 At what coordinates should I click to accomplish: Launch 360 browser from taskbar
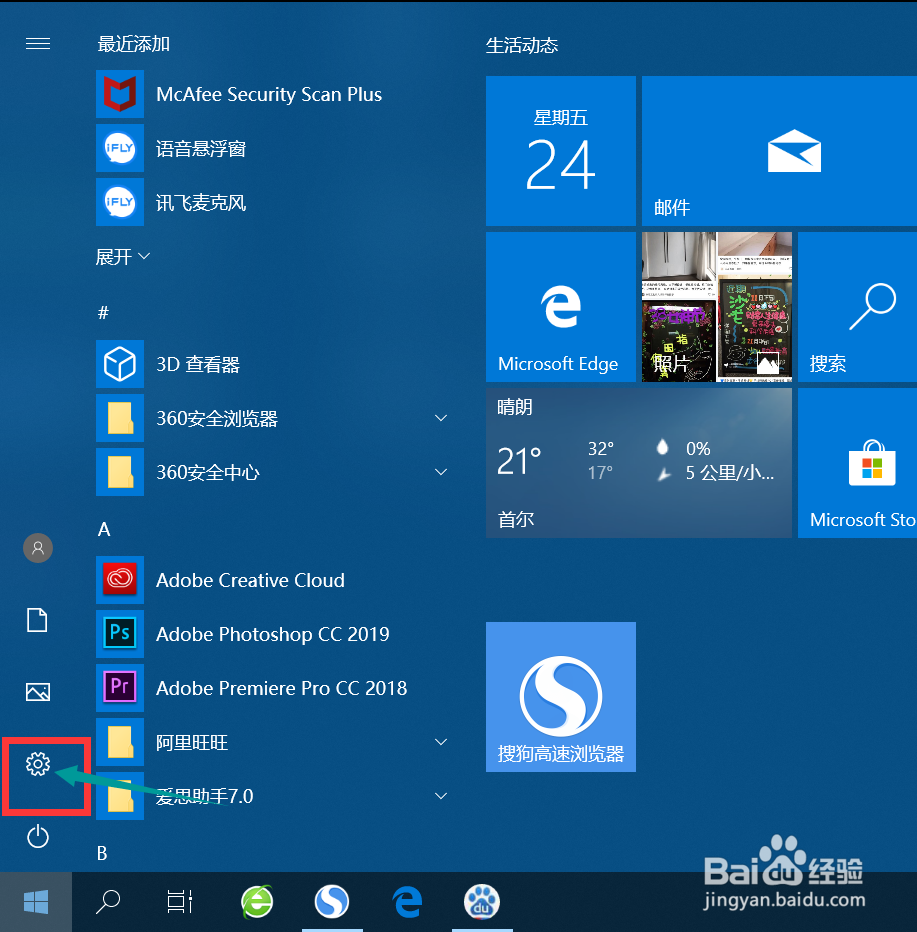257,902
